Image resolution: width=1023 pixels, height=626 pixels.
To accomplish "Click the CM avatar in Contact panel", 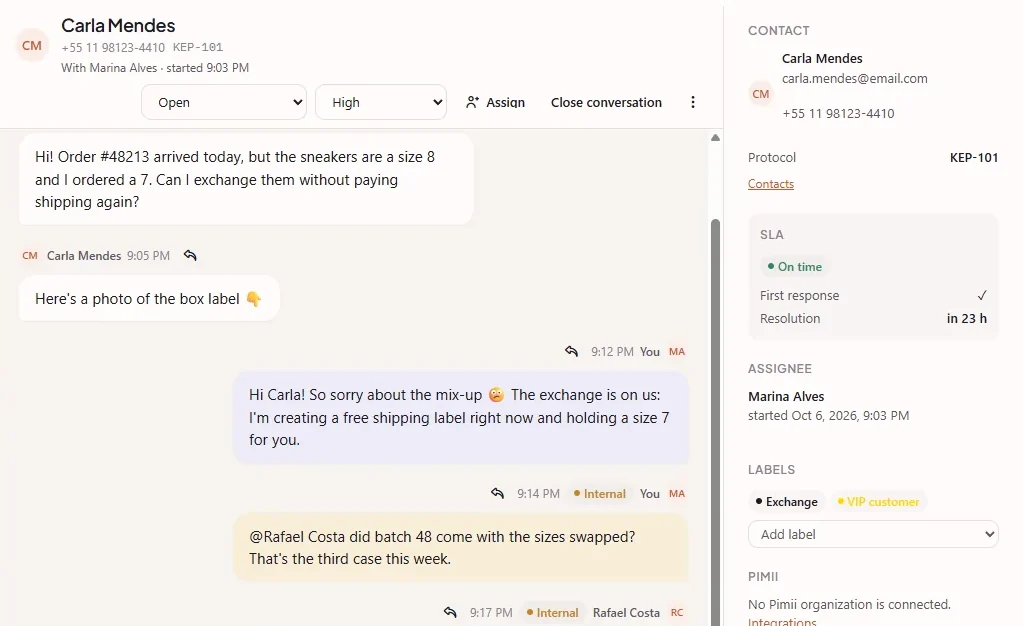I will 761,94.
